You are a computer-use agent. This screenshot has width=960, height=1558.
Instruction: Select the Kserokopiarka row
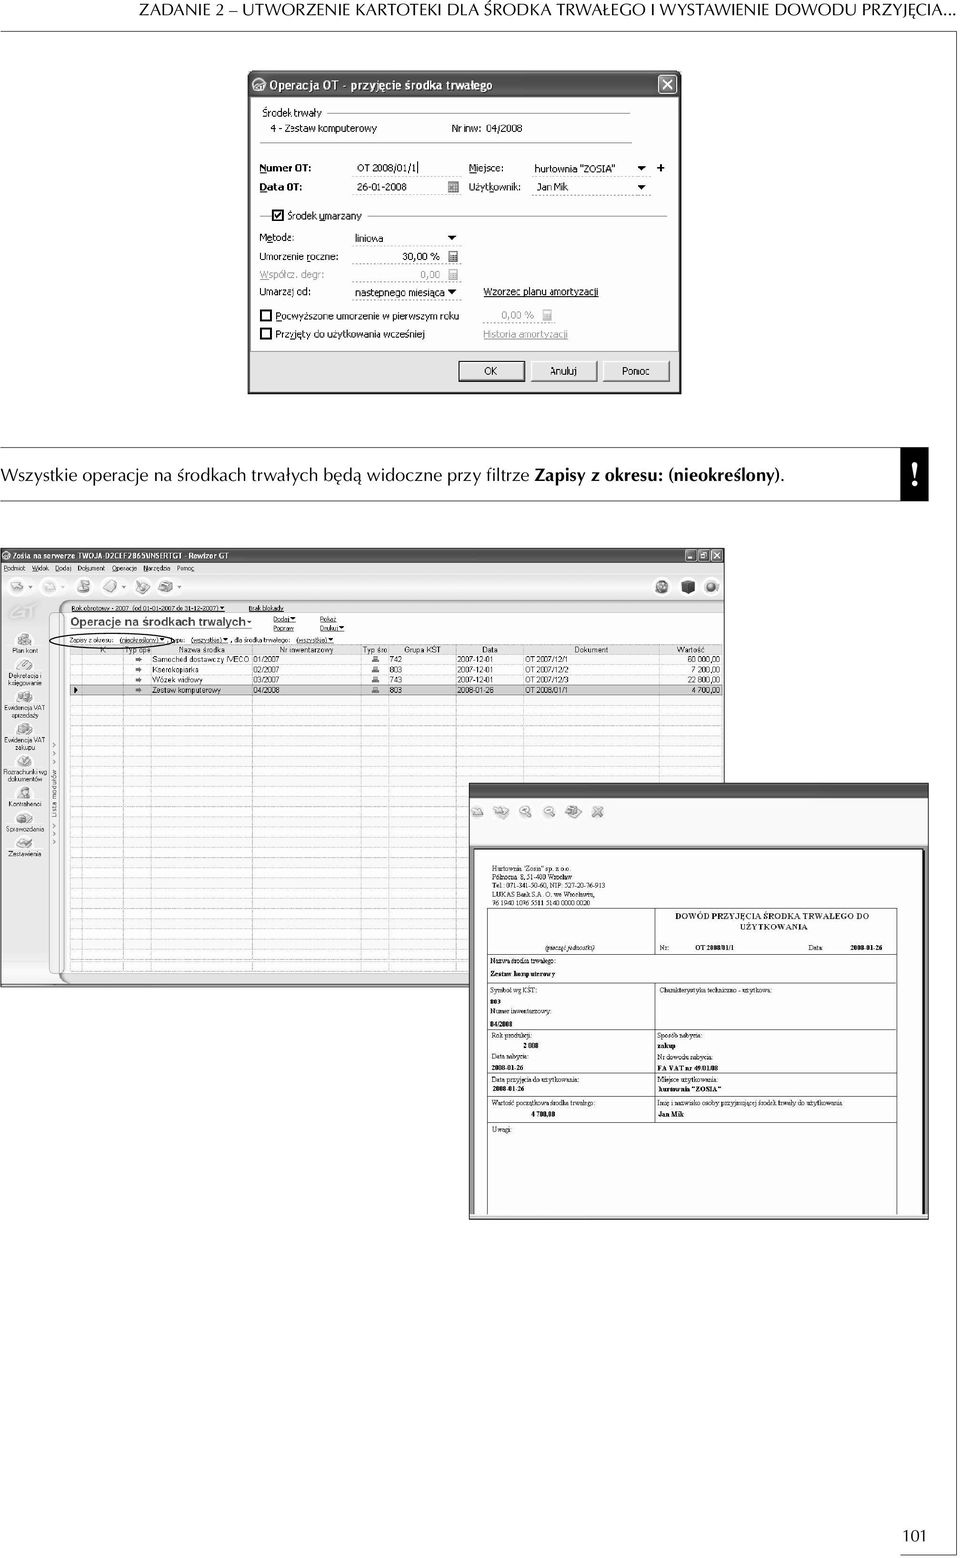pyautogui.click(x=396, y=670)
